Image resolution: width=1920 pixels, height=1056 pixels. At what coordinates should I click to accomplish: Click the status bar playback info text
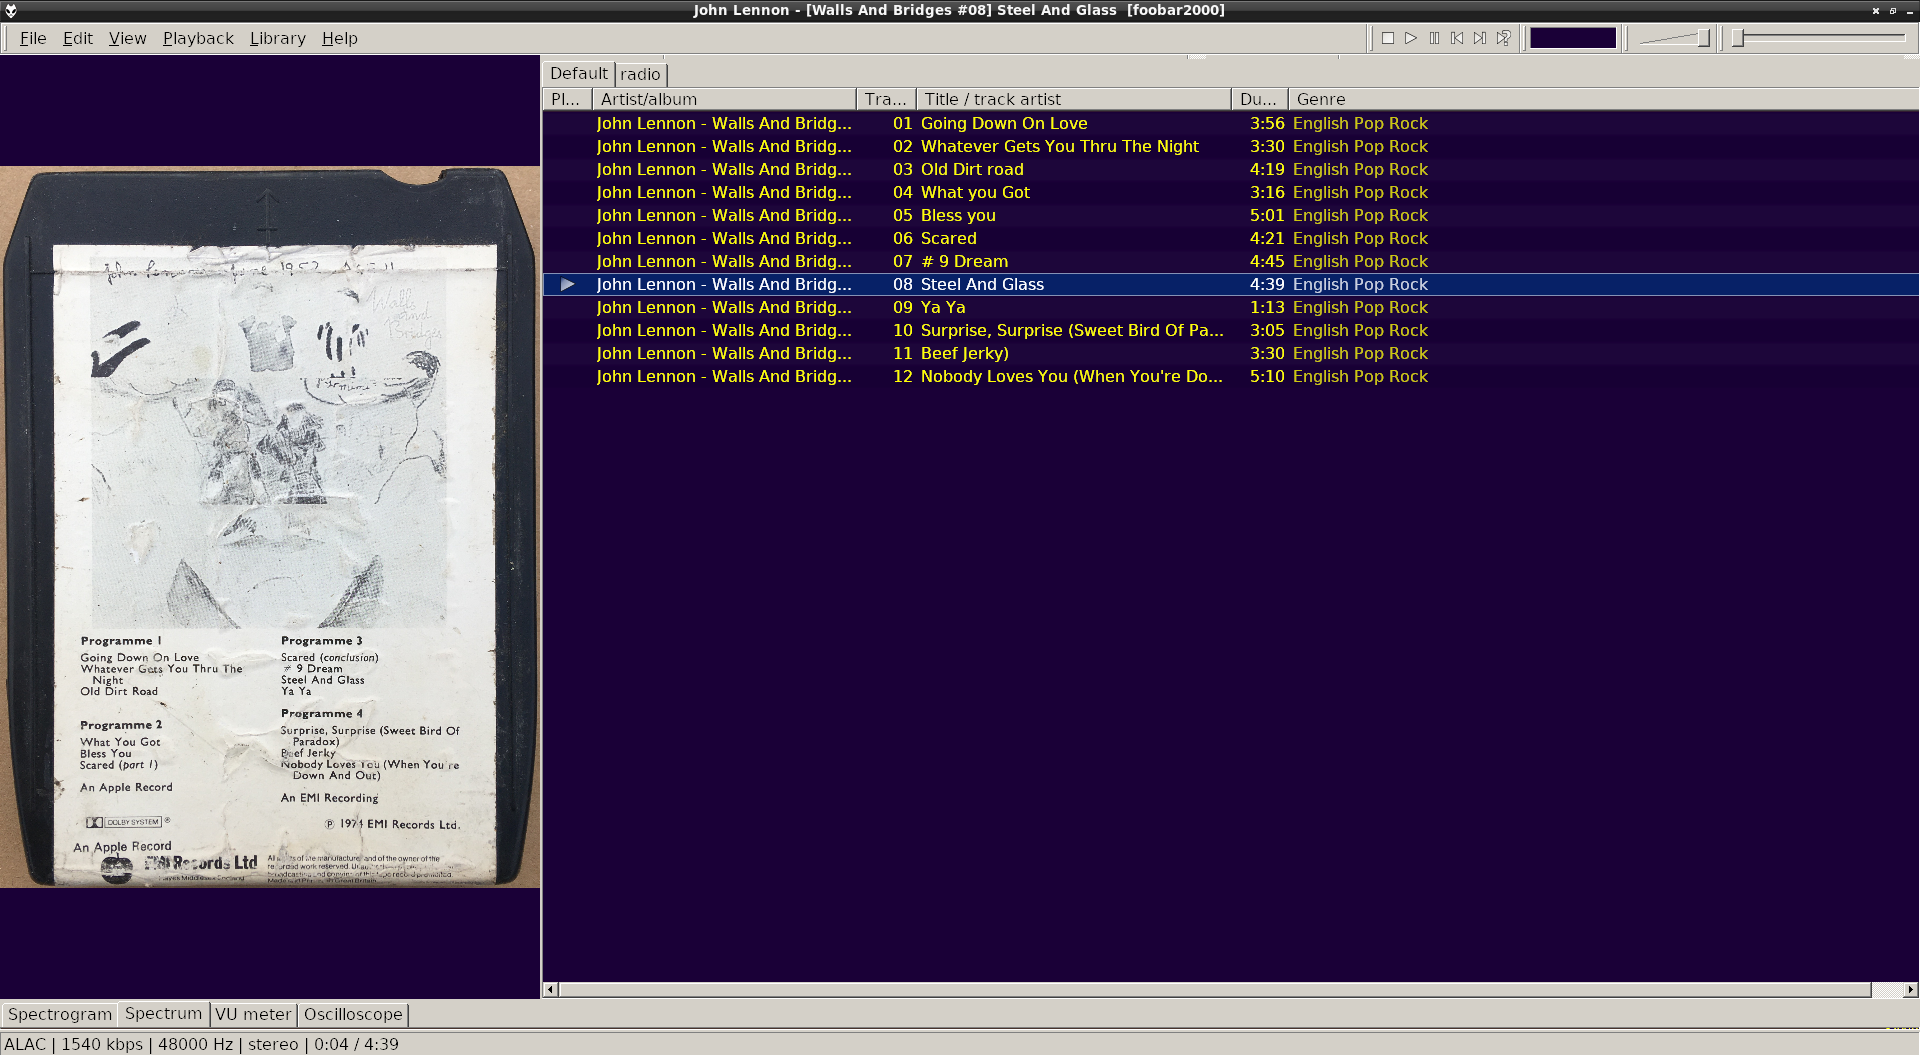(201, 1044)
